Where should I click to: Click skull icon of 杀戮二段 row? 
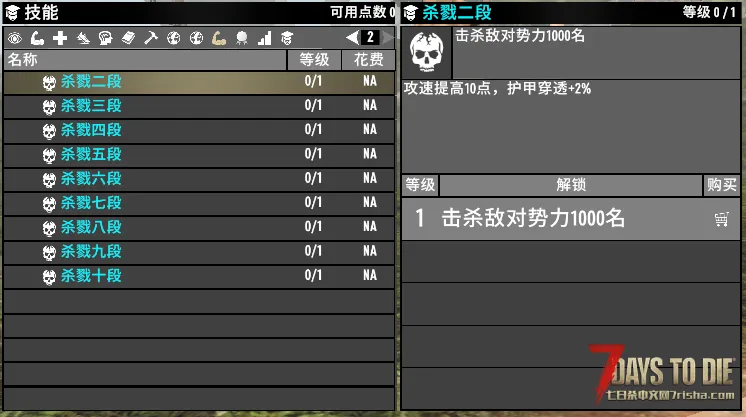coord(49,83)
